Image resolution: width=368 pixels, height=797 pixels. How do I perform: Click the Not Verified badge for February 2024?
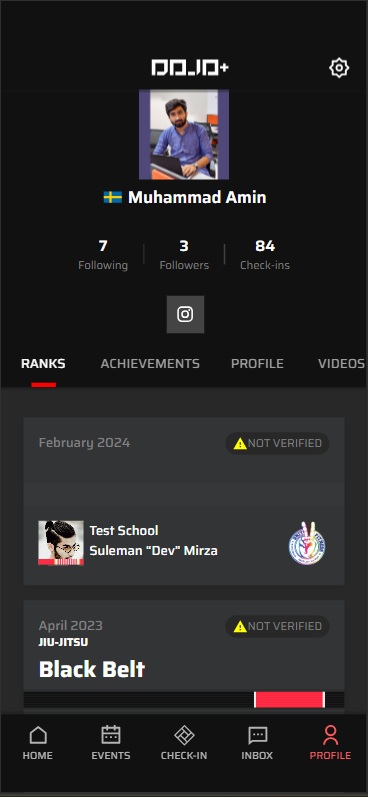[278, 443]
